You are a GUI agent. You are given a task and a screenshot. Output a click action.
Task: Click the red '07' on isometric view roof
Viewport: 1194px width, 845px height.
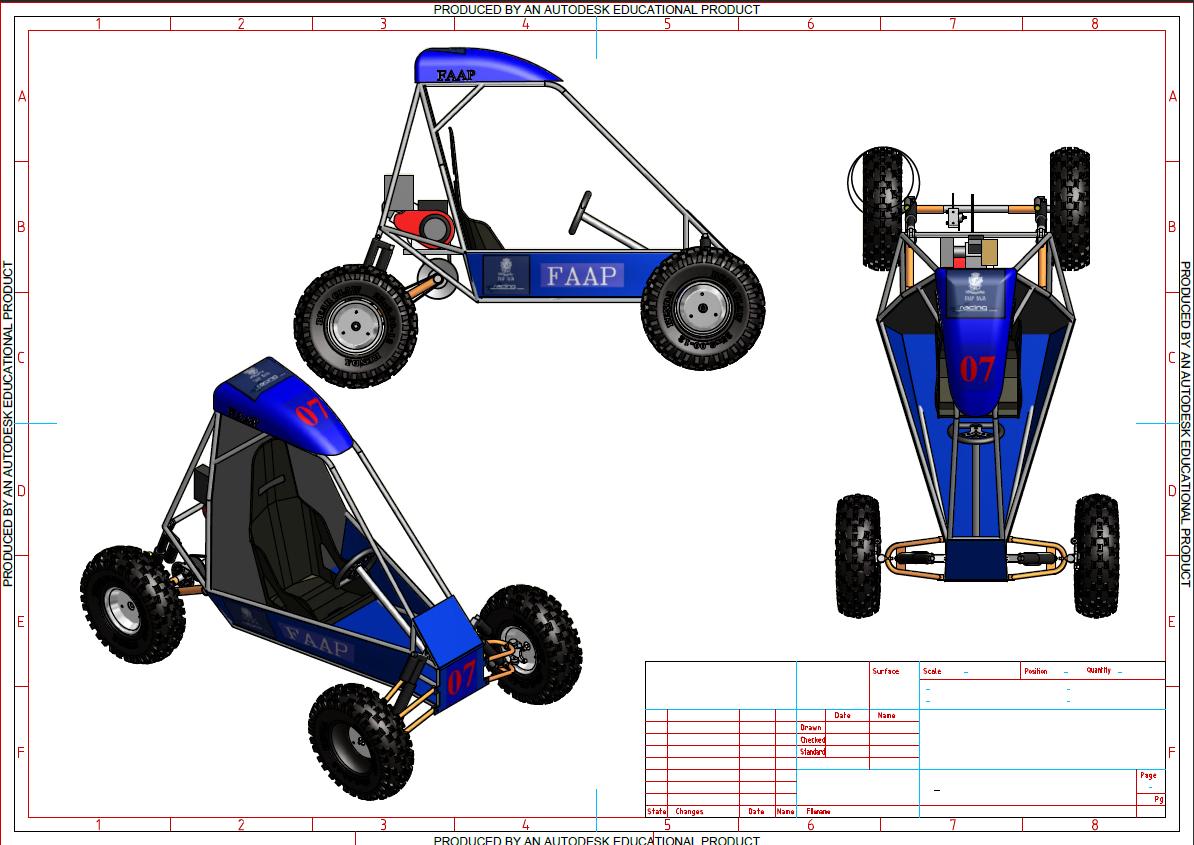tap(311, 411)
